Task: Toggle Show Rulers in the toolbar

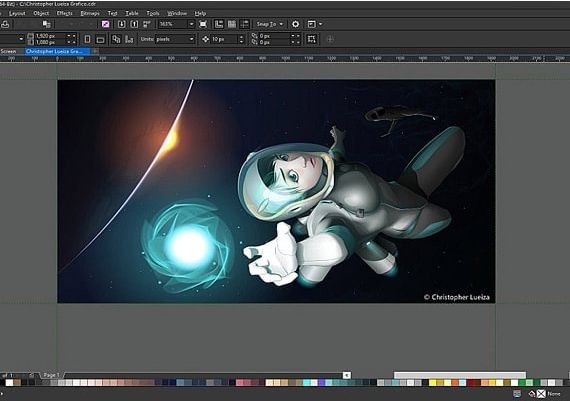Action: point(218,24)
